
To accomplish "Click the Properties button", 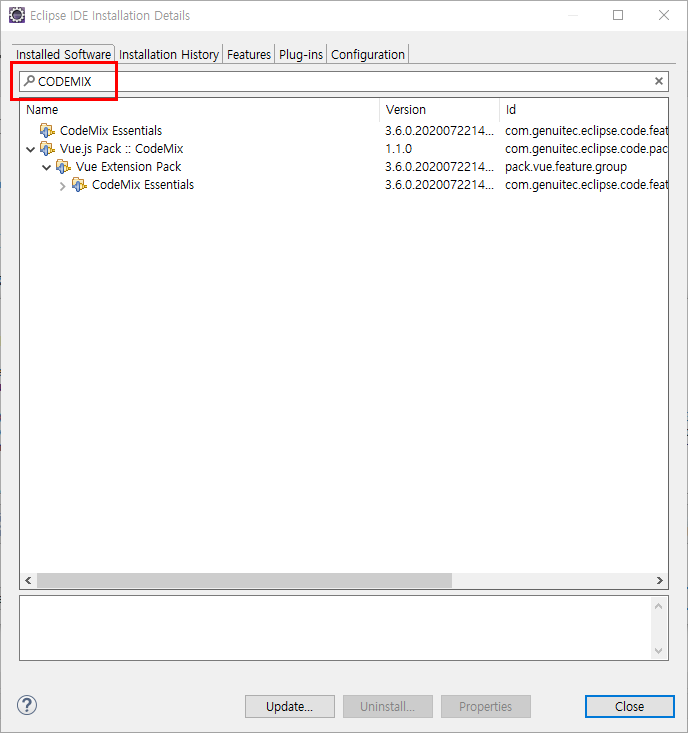I will pos(486,706).
